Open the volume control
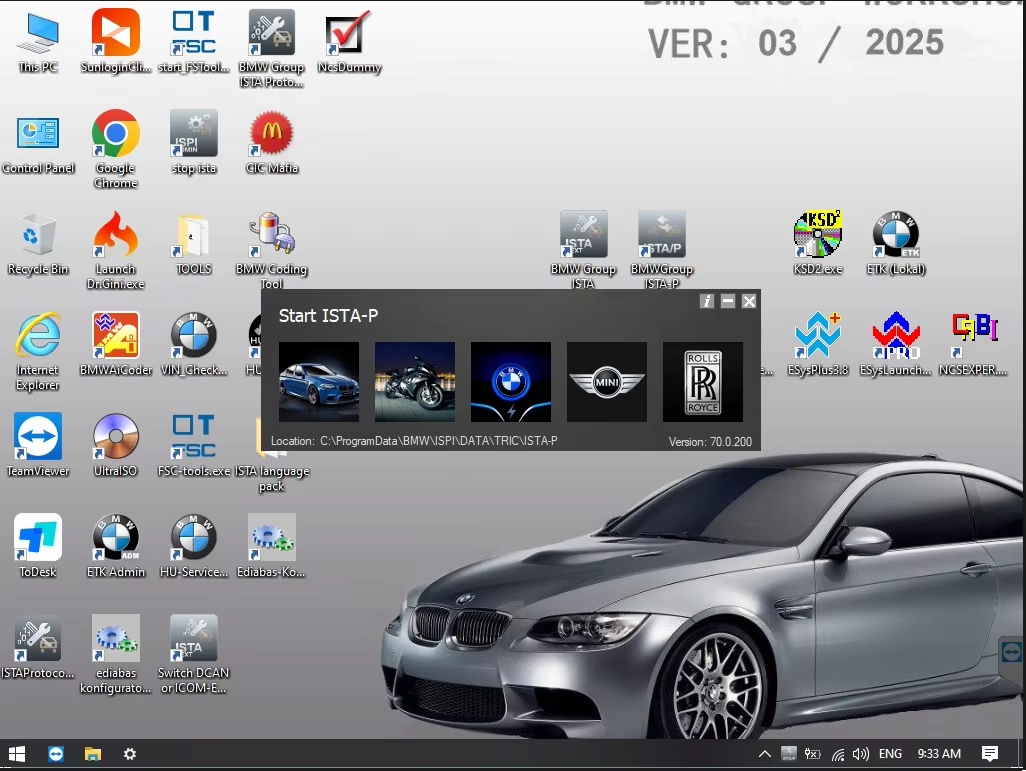This screenshot has height=771, width=1026. 860,754
